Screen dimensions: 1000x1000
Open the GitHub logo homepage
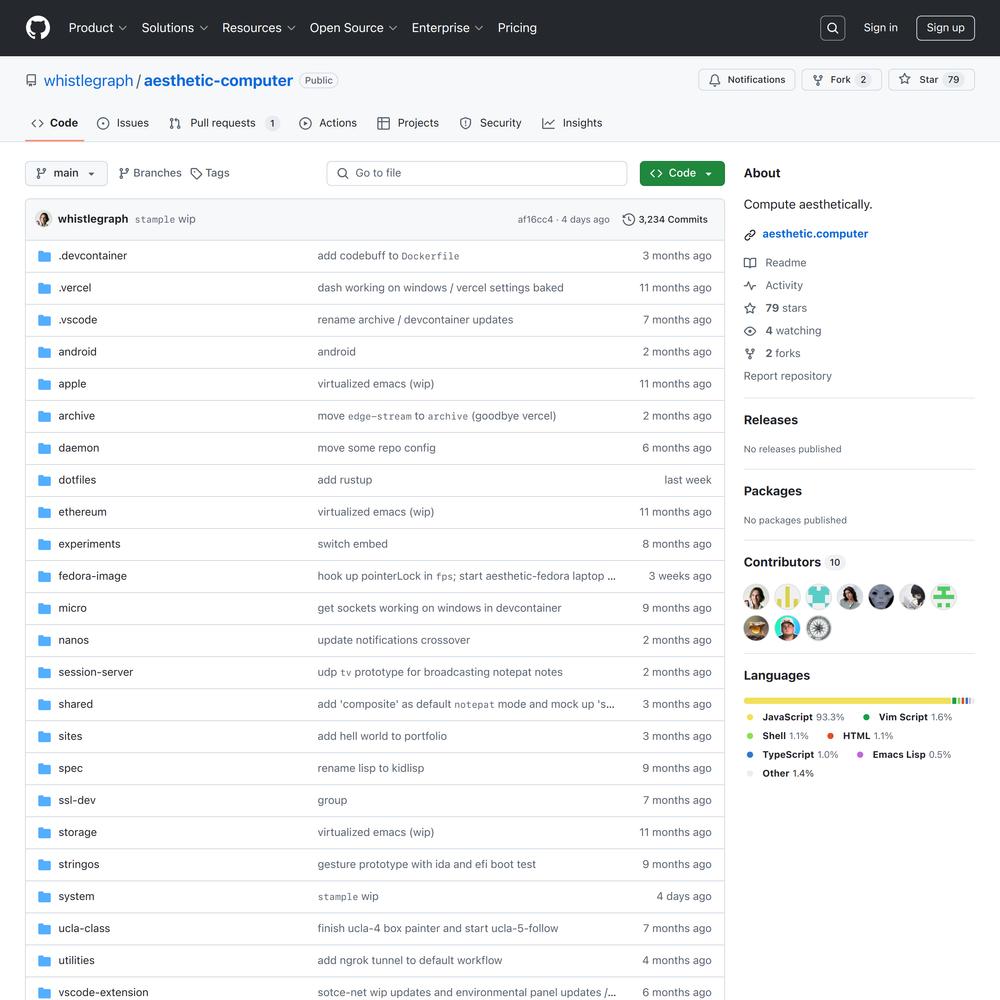point(38,28)
